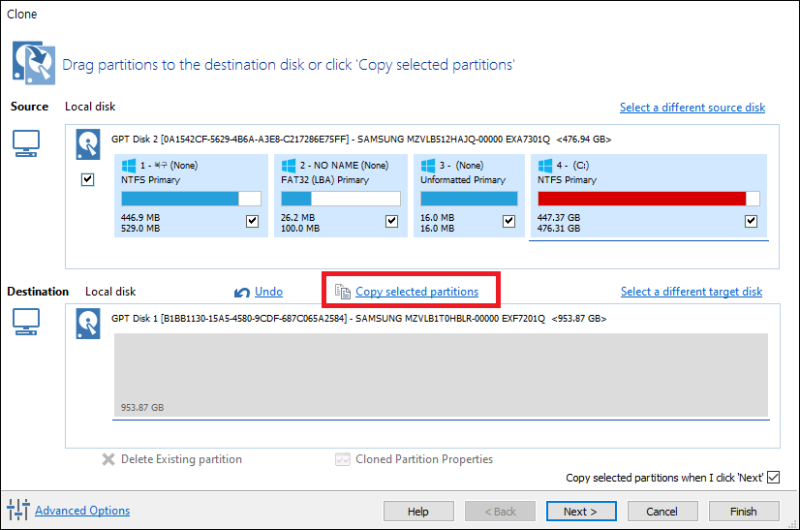Click the GPT Disk 2 hard drive icon
The image size is (800, 530).
[88, 144]
